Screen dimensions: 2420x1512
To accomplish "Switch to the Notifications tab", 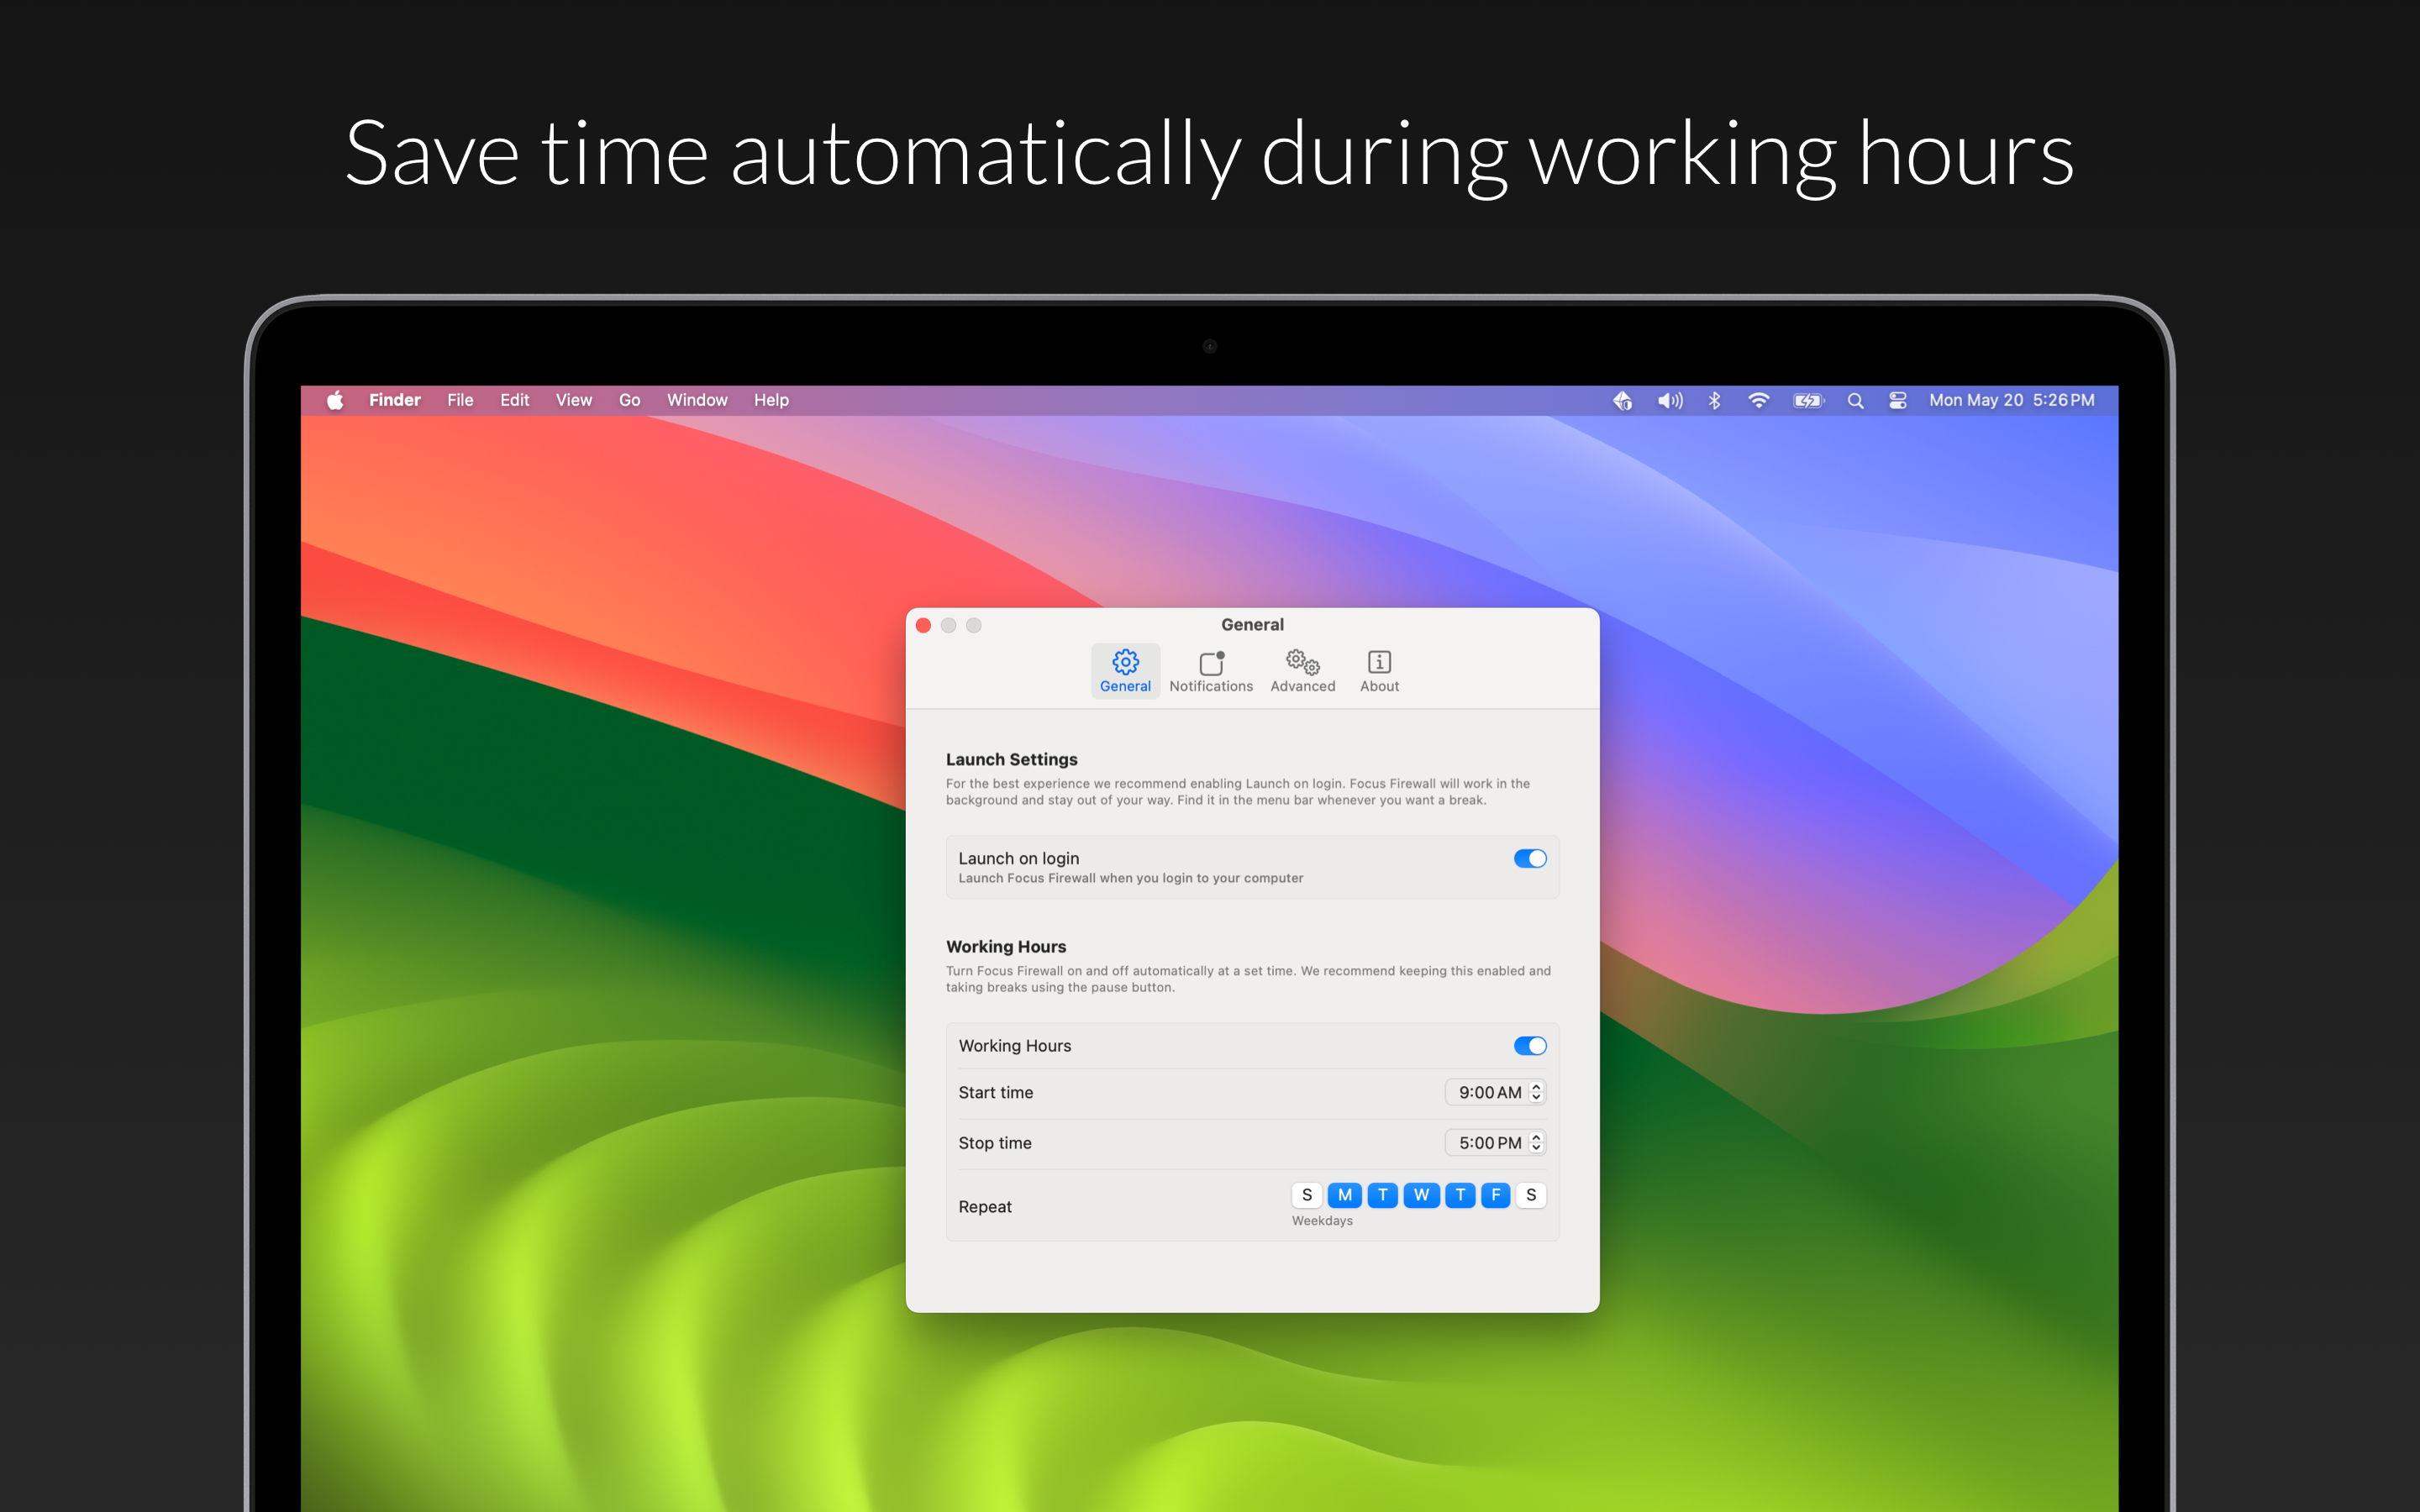I will click(x=1211, y=670).
